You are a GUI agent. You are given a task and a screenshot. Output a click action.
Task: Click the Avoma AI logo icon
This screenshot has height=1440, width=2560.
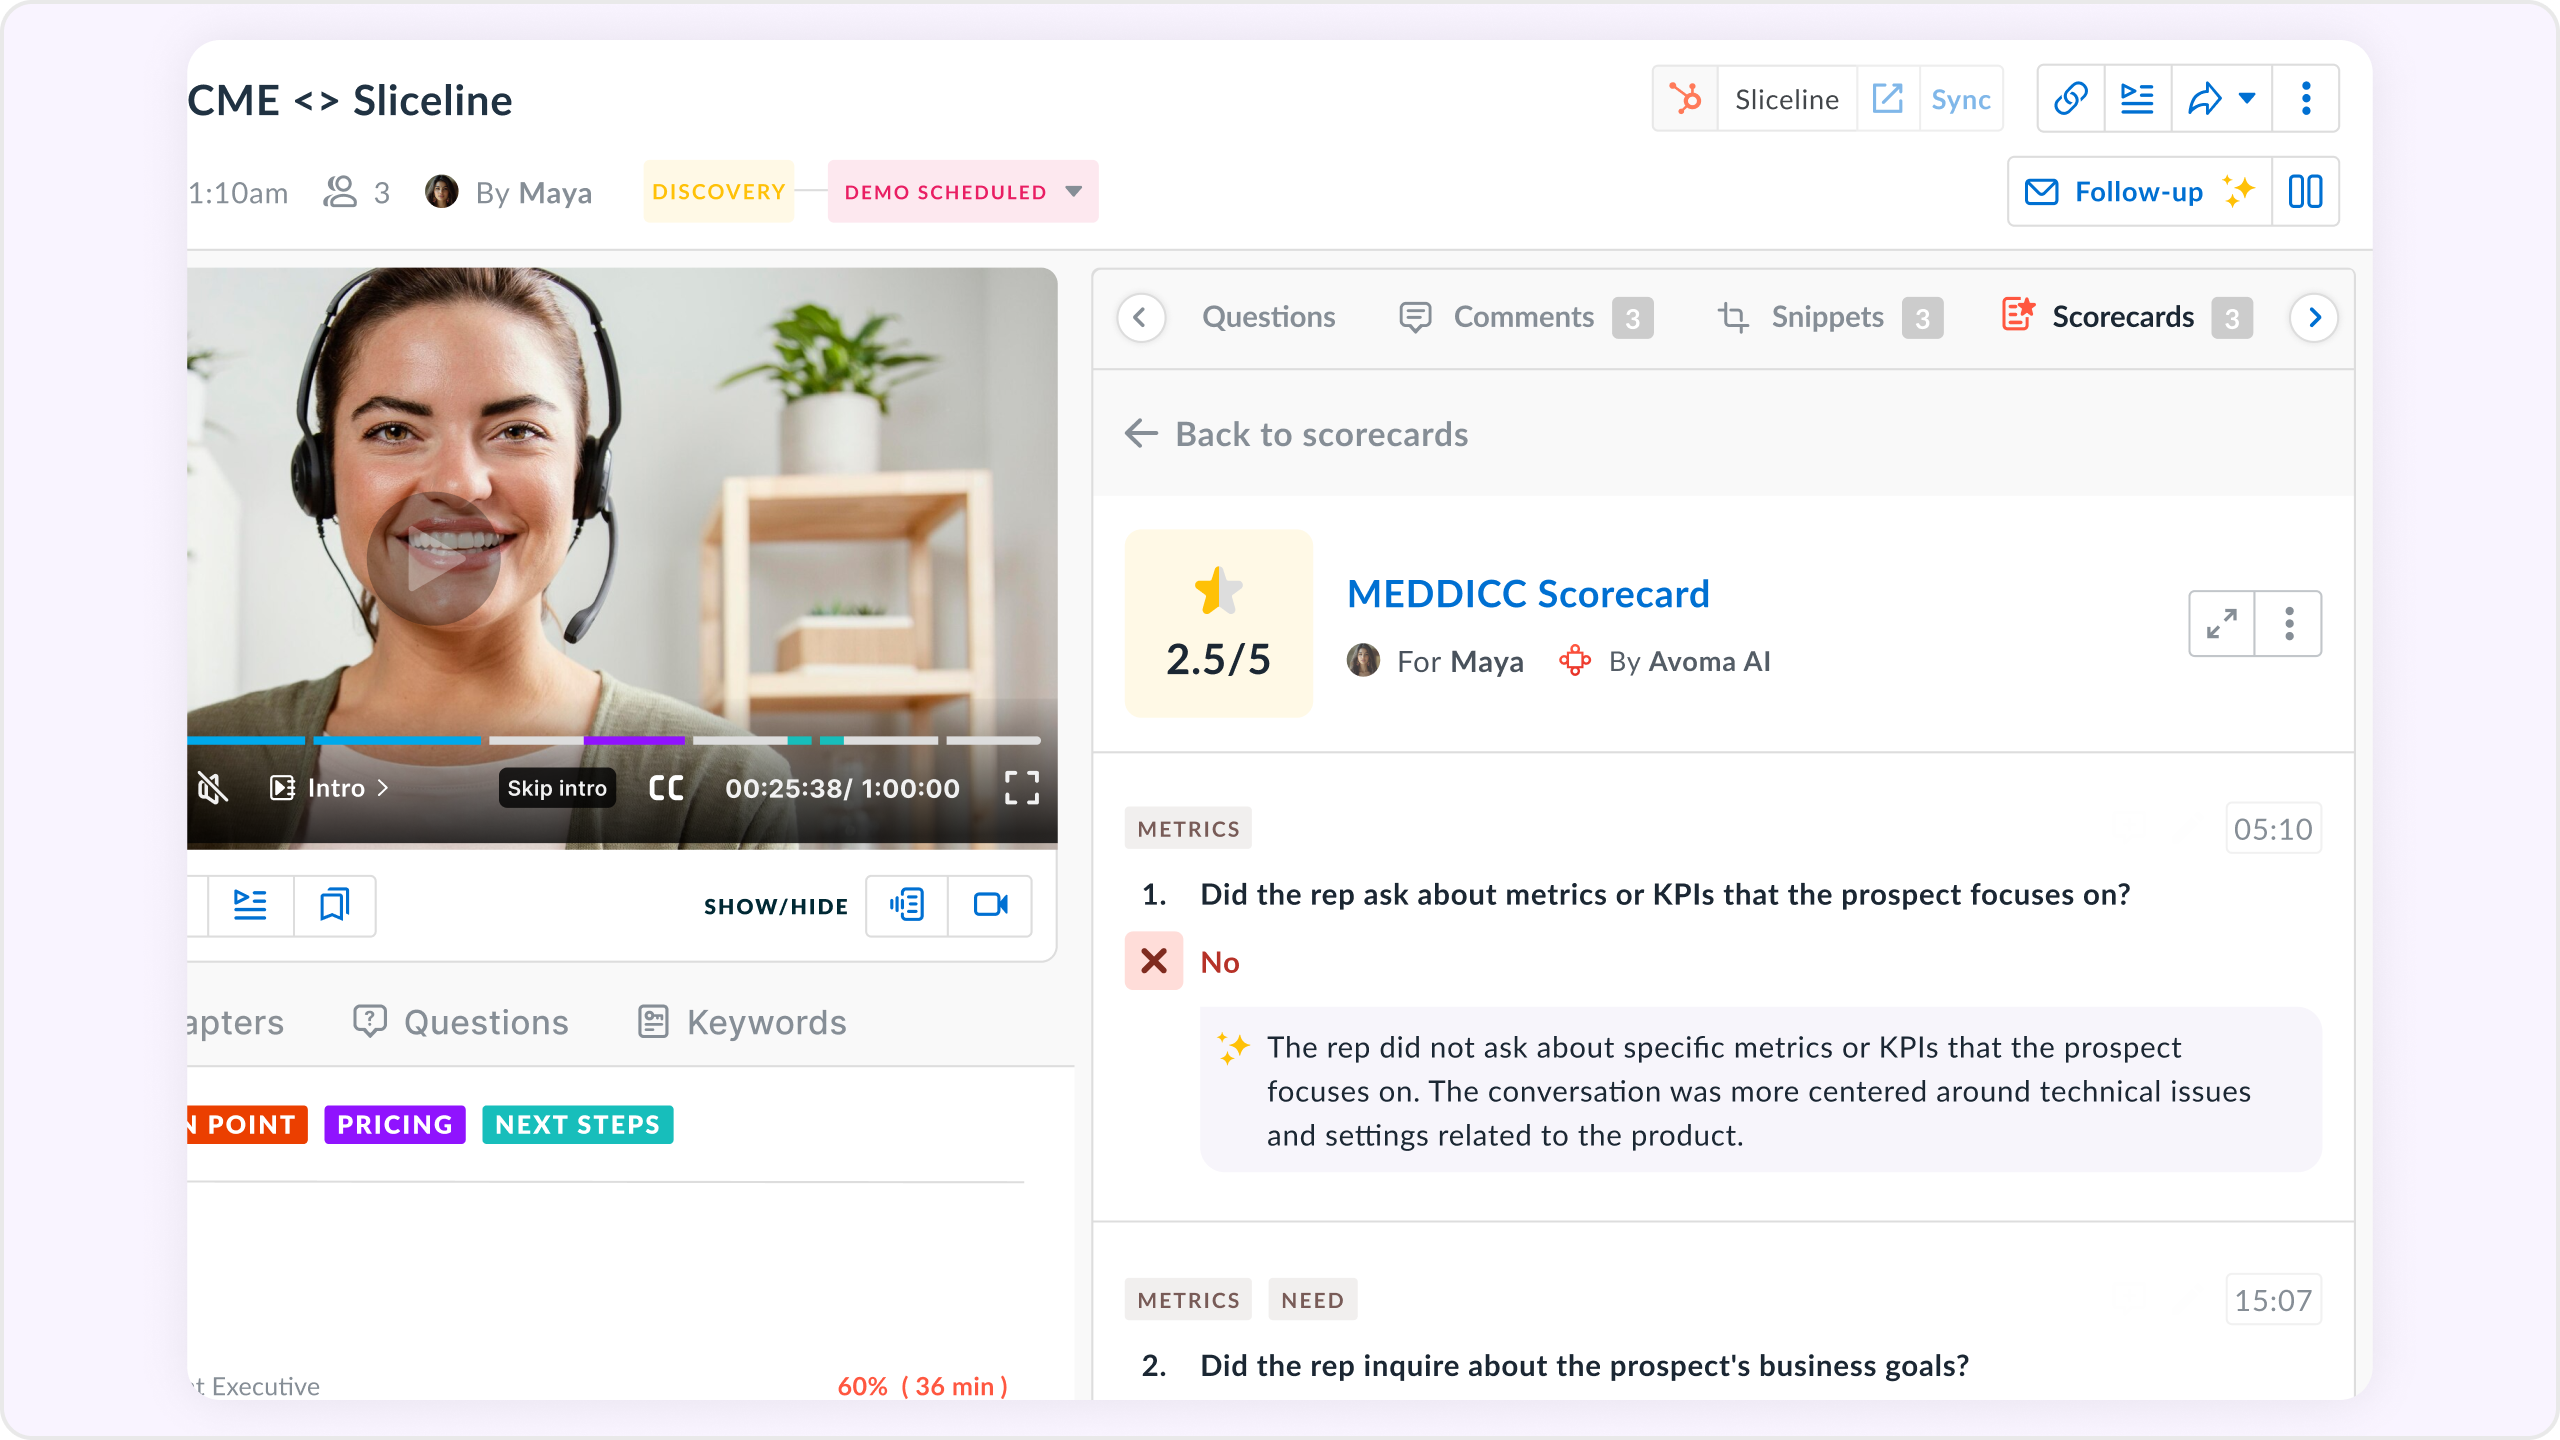click(x=1575, y=661)
